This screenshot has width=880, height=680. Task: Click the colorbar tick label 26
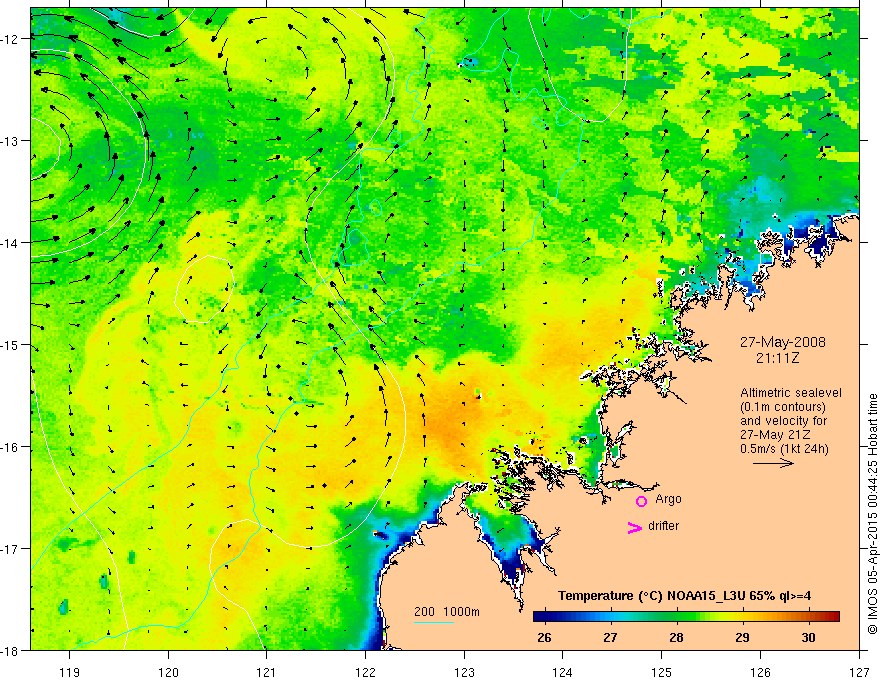click(544, 637)
